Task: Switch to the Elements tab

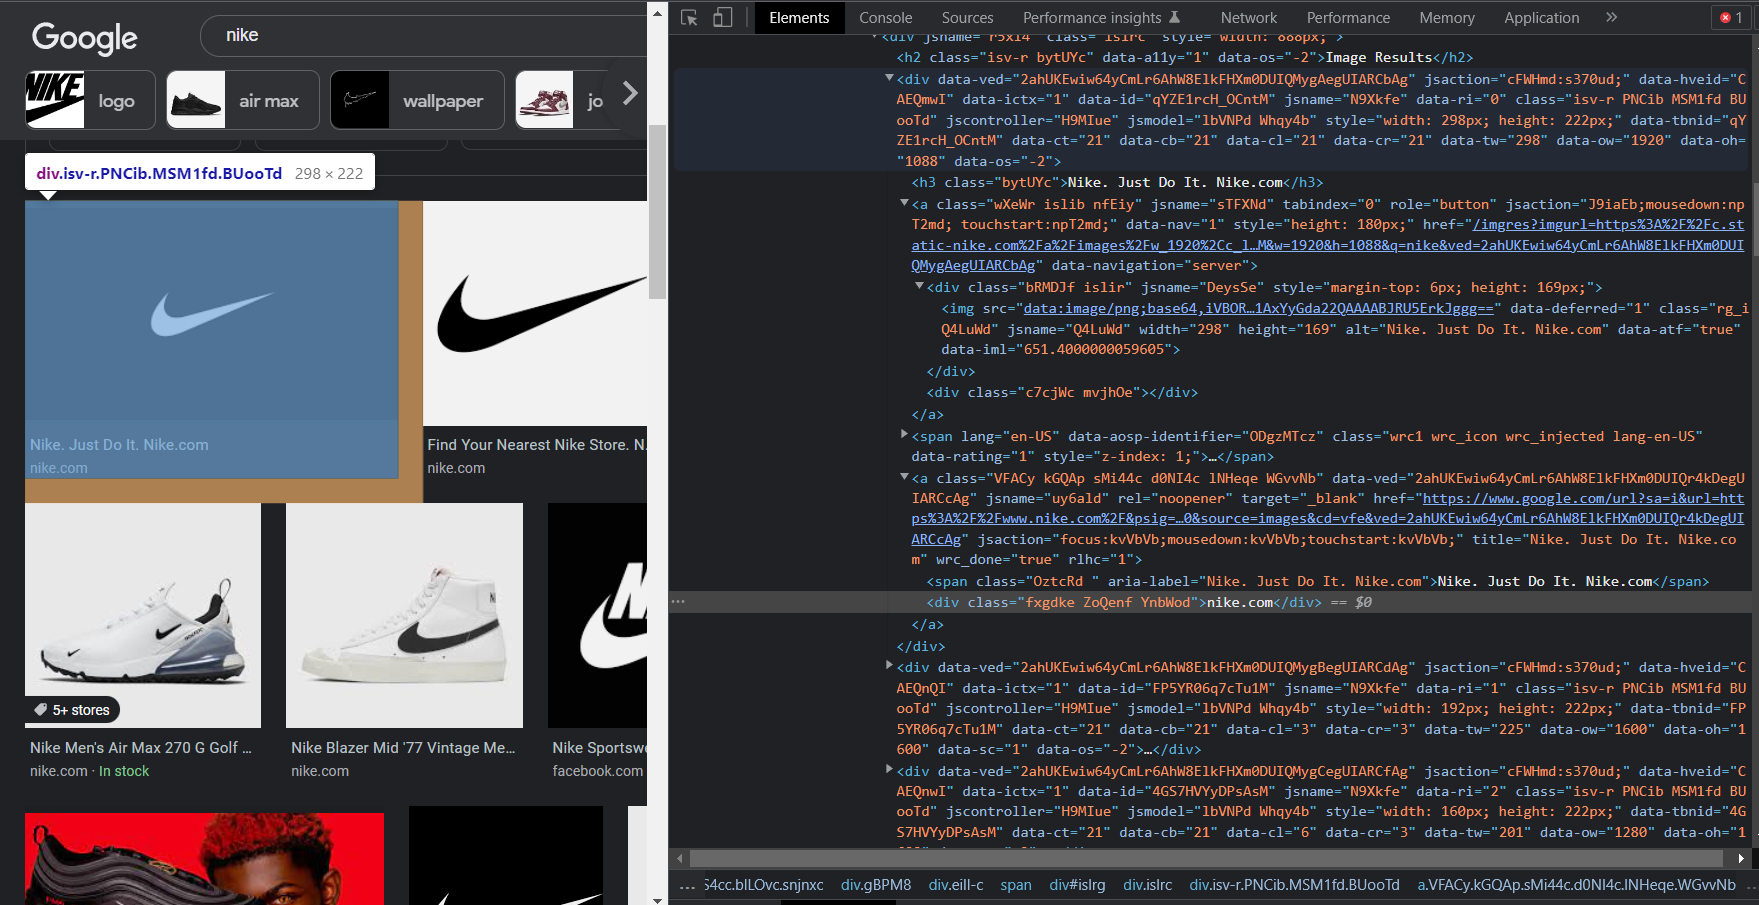Action: point(799,18)
